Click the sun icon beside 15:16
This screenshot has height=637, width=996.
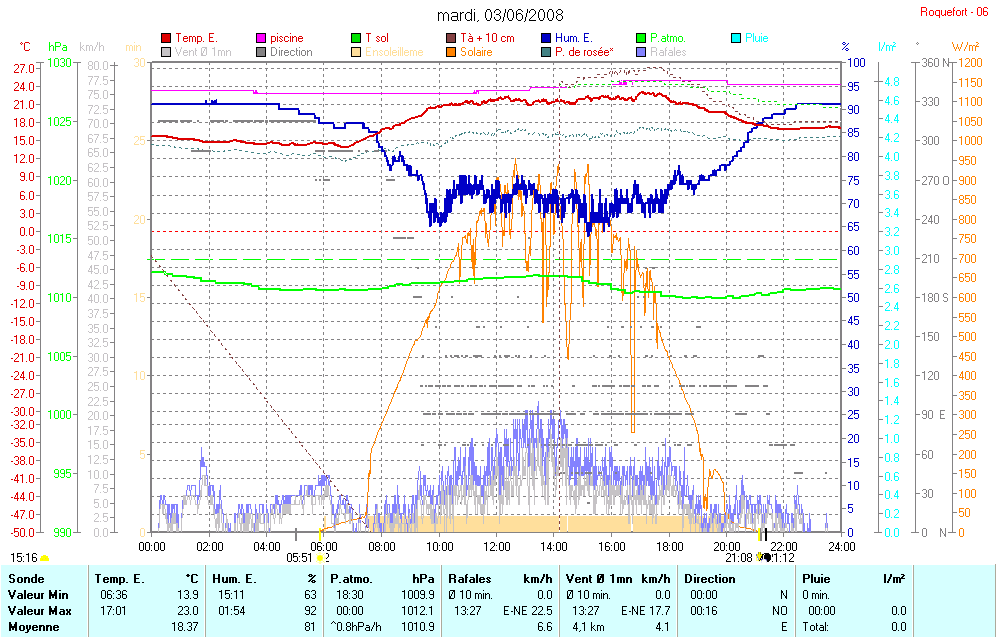(44, 559)
